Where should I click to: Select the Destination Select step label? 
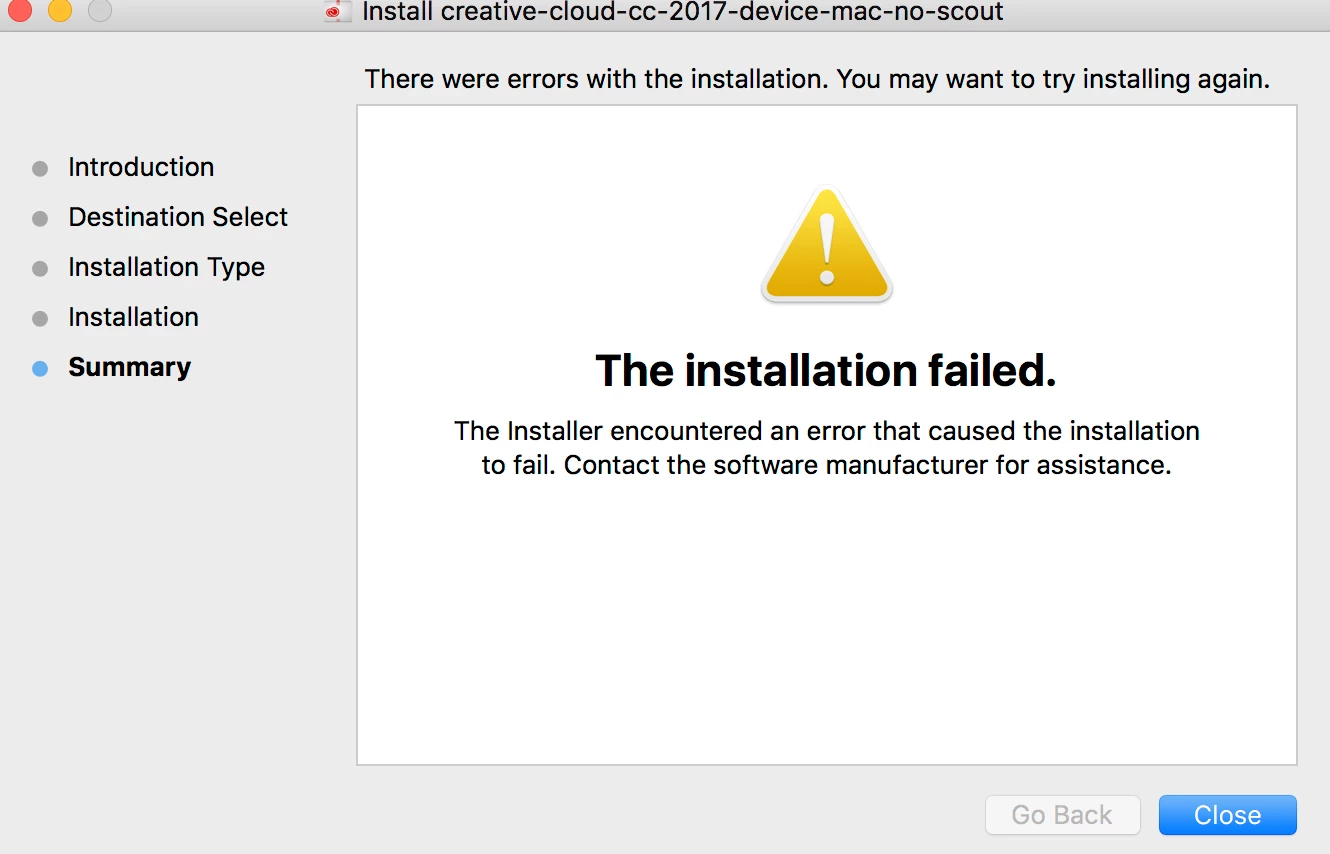(x=178, y=217)
